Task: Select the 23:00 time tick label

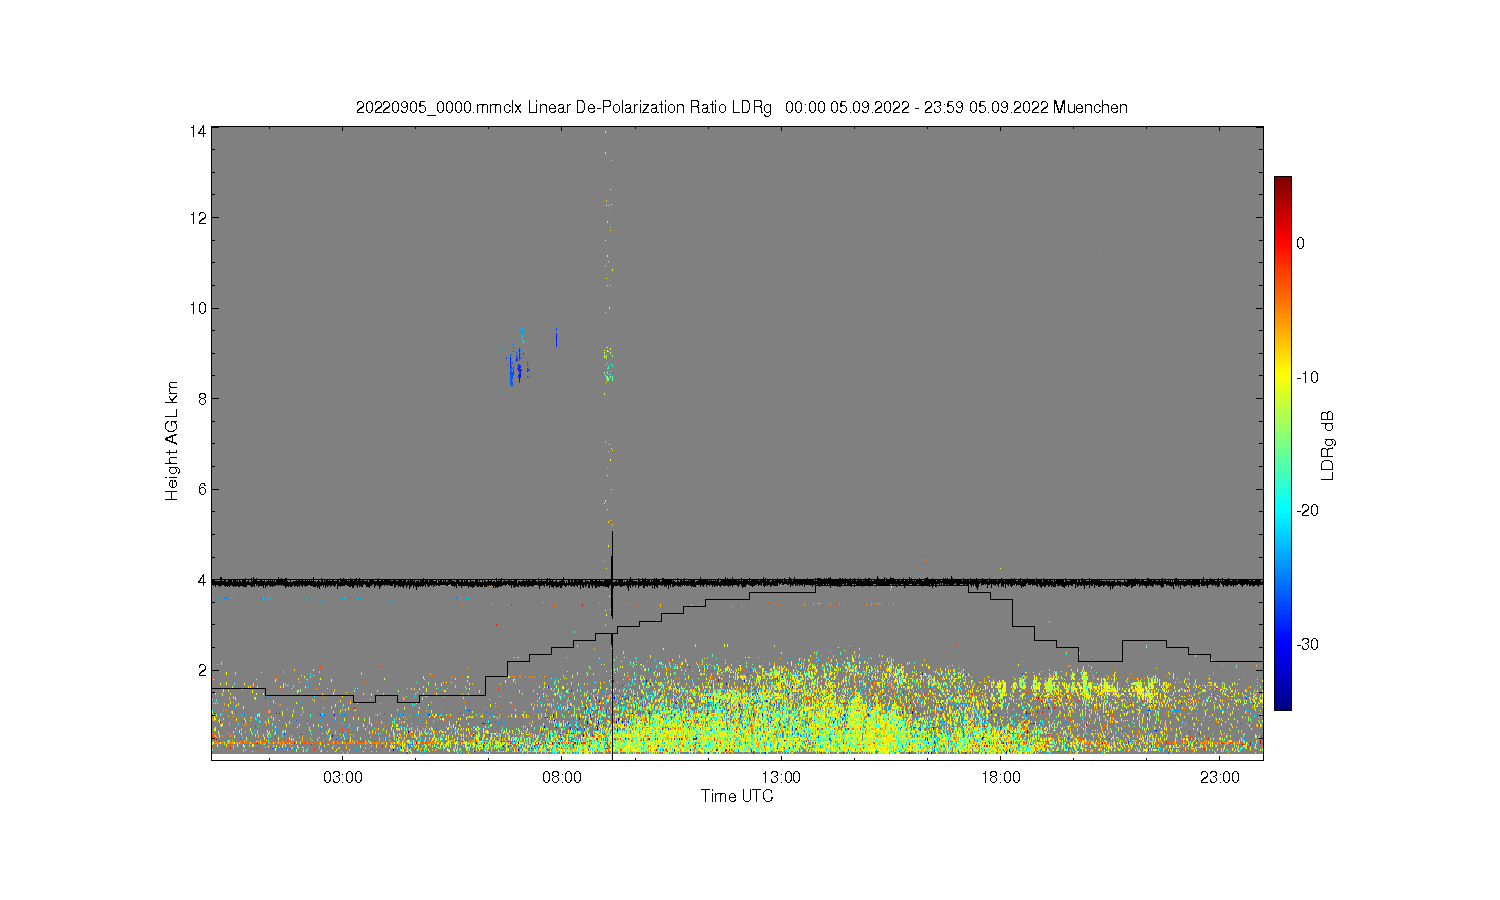Action: point(1219,777)
